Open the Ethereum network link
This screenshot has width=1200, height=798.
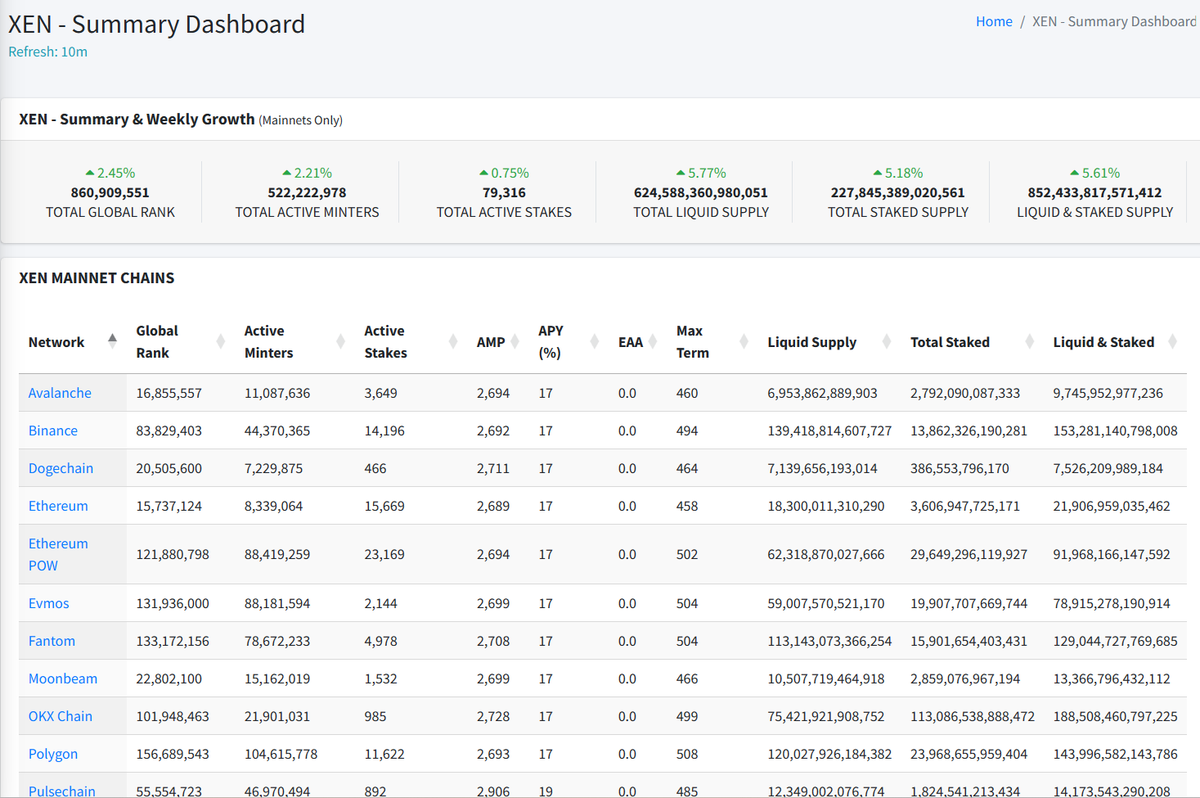pos(58,506)
